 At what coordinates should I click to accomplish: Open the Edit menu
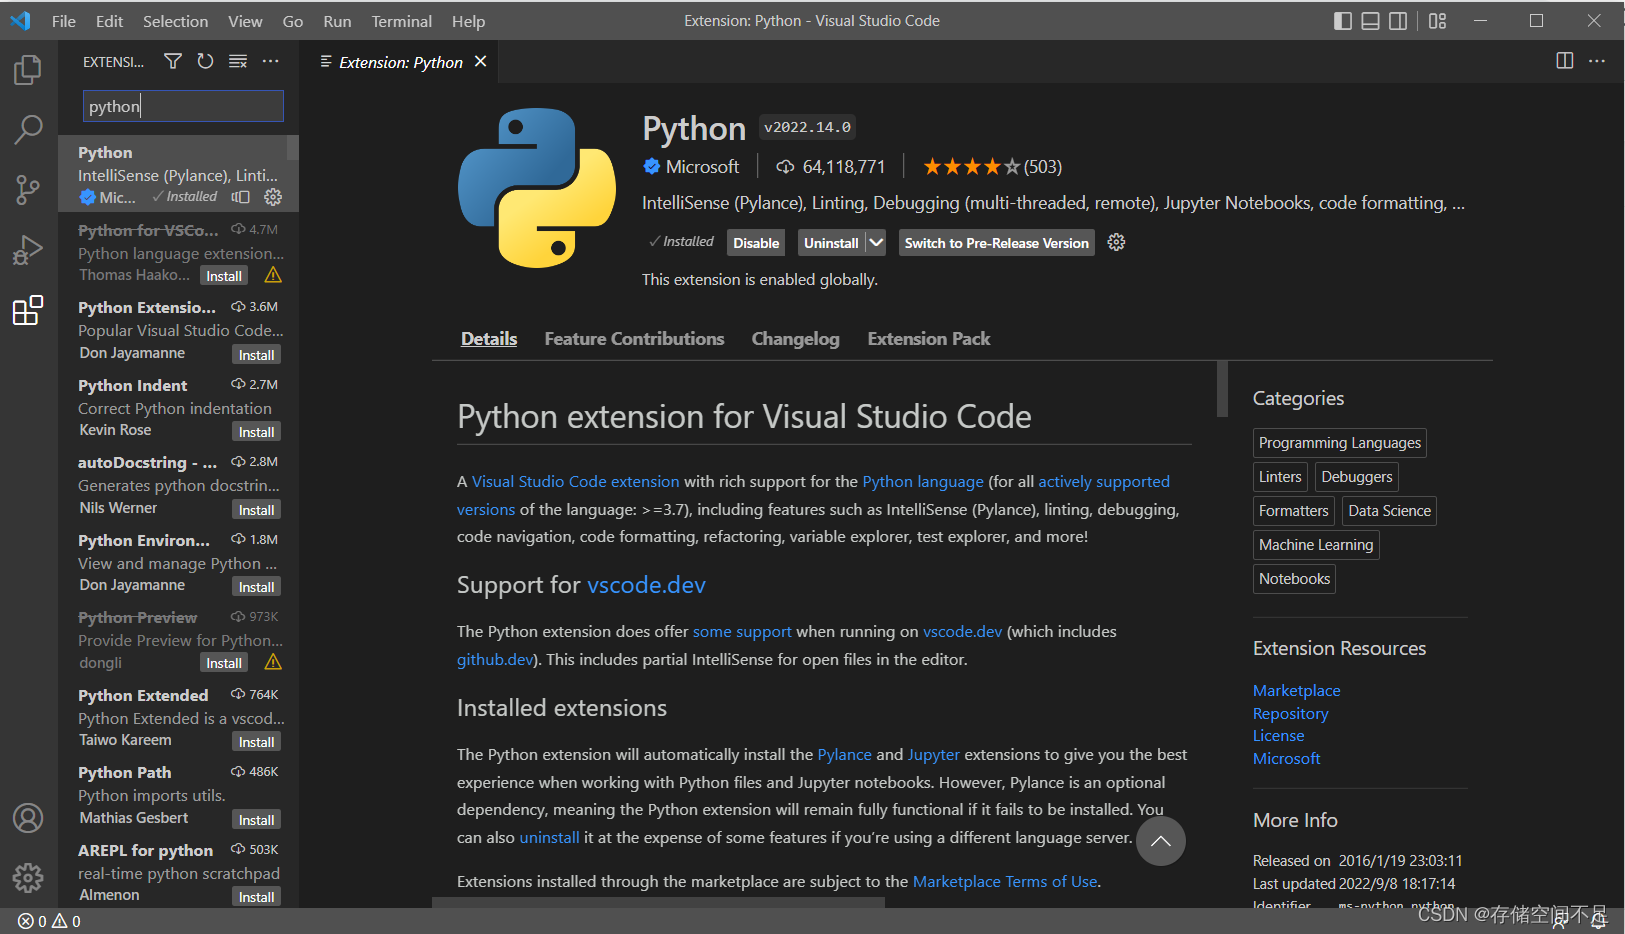(x=110, y=21)
